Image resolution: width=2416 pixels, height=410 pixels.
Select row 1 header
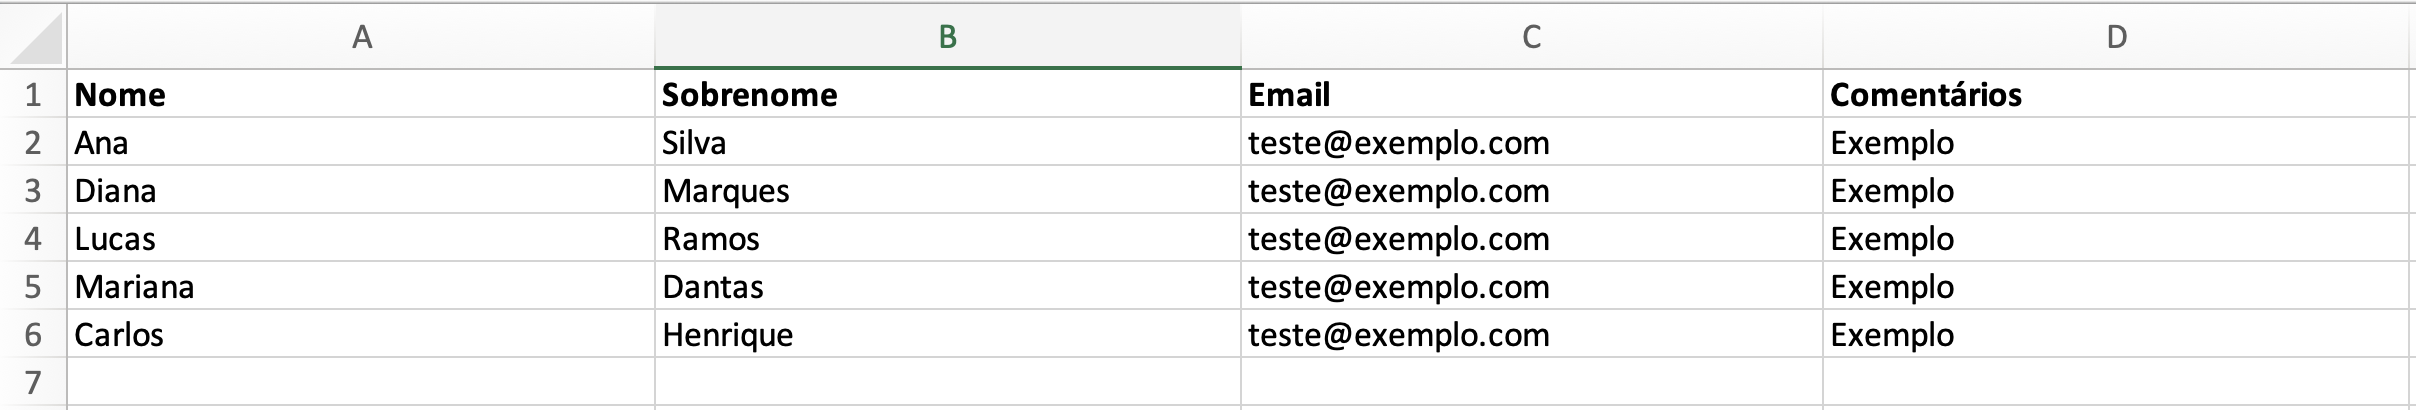(x=33, y=94)
